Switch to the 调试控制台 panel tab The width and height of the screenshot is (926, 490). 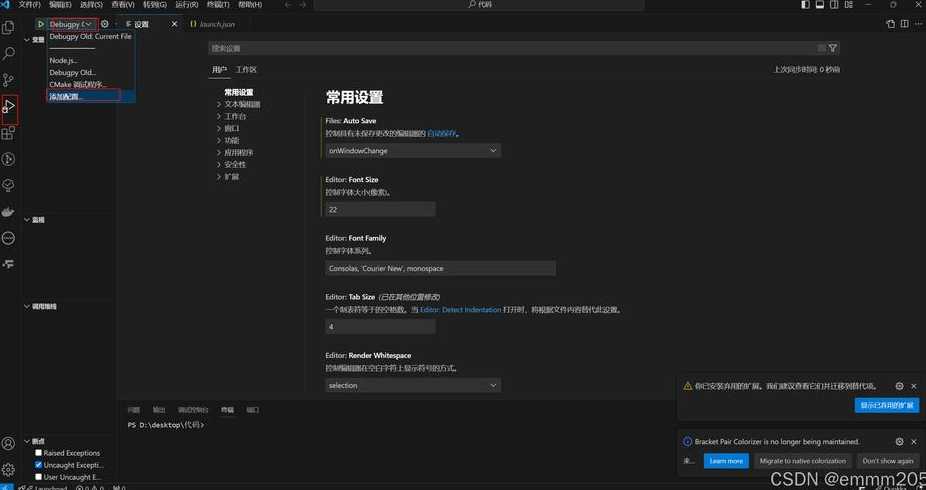pyautogui.click(x=193, y=410)
